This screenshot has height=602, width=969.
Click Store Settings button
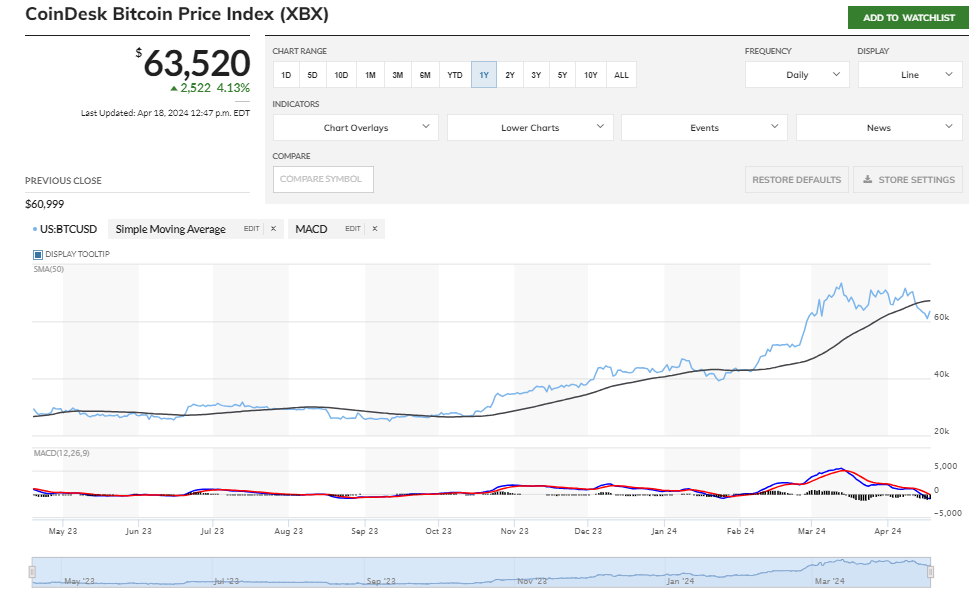[908, 179]
